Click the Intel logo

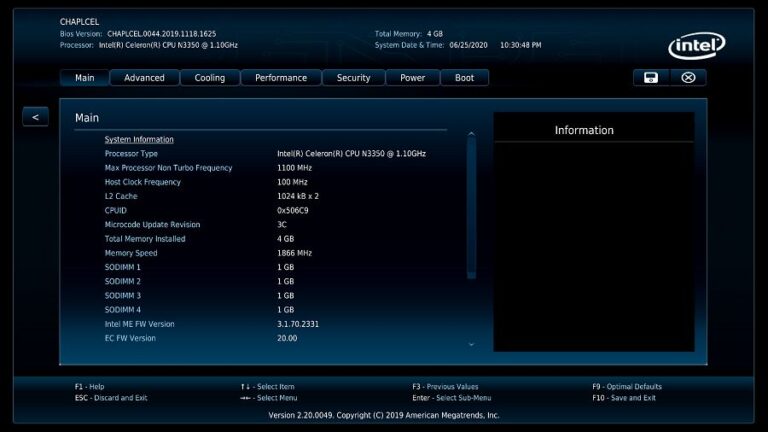coord(696,46)
